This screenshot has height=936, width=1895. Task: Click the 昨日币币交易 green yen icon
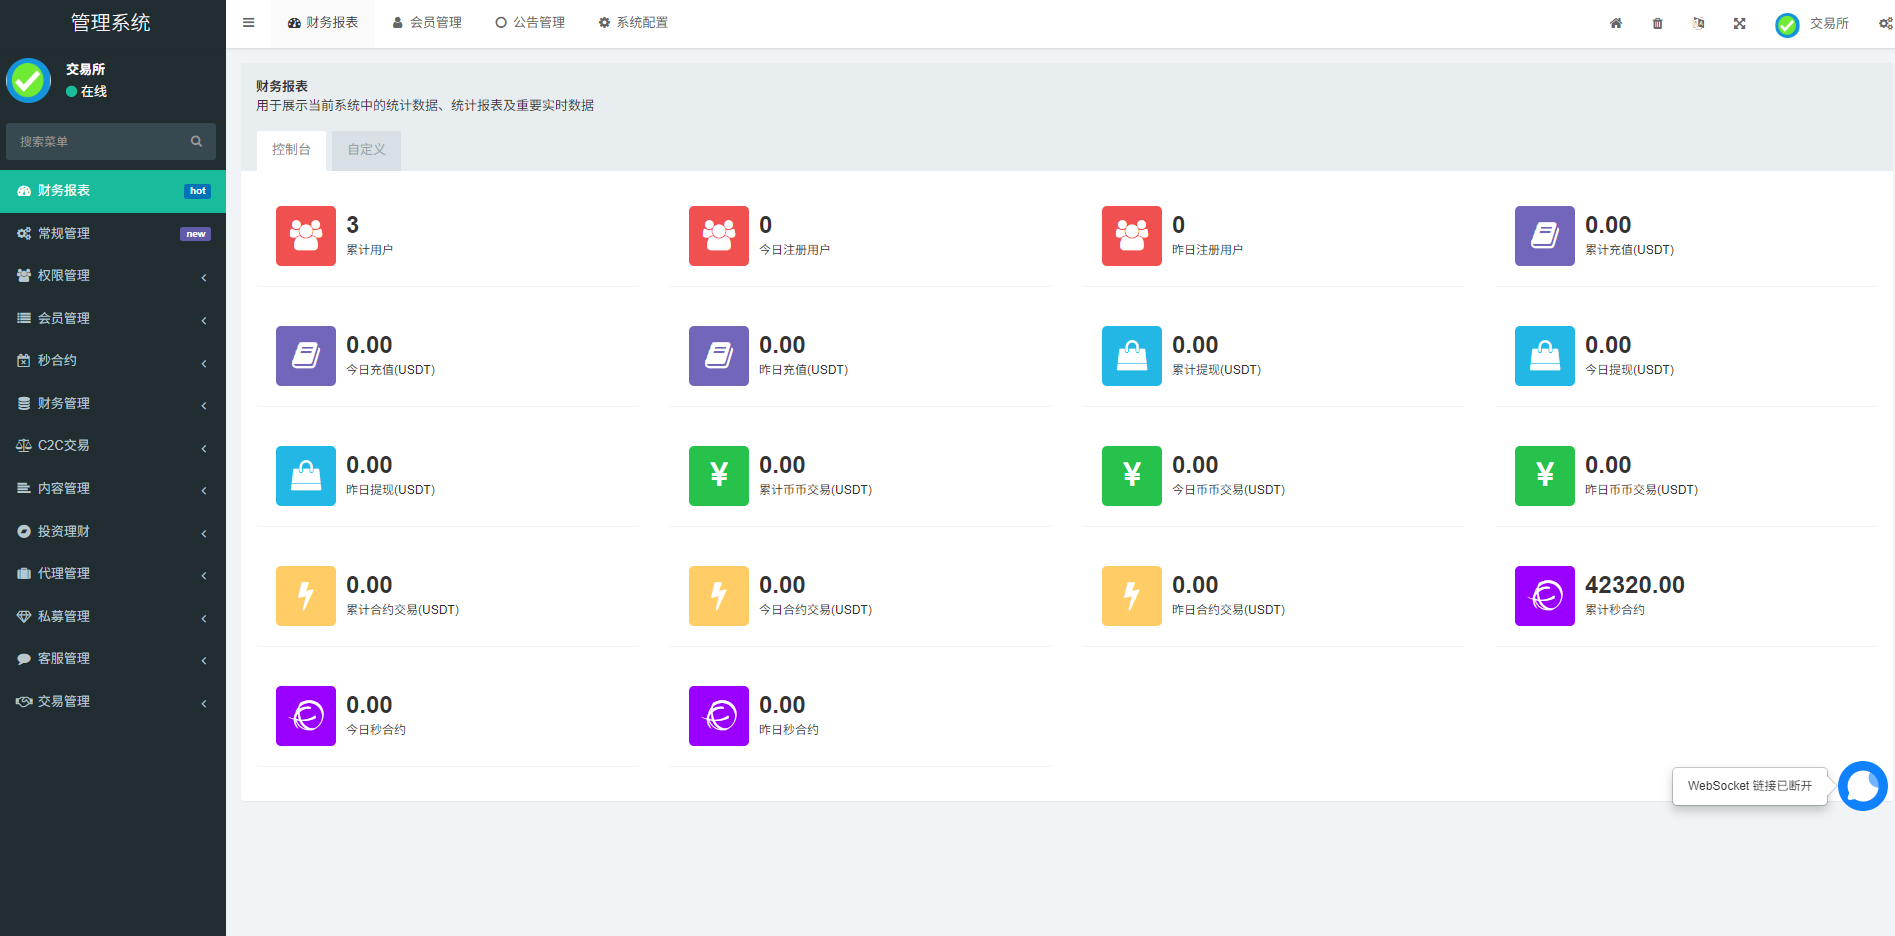[1545, 476]
